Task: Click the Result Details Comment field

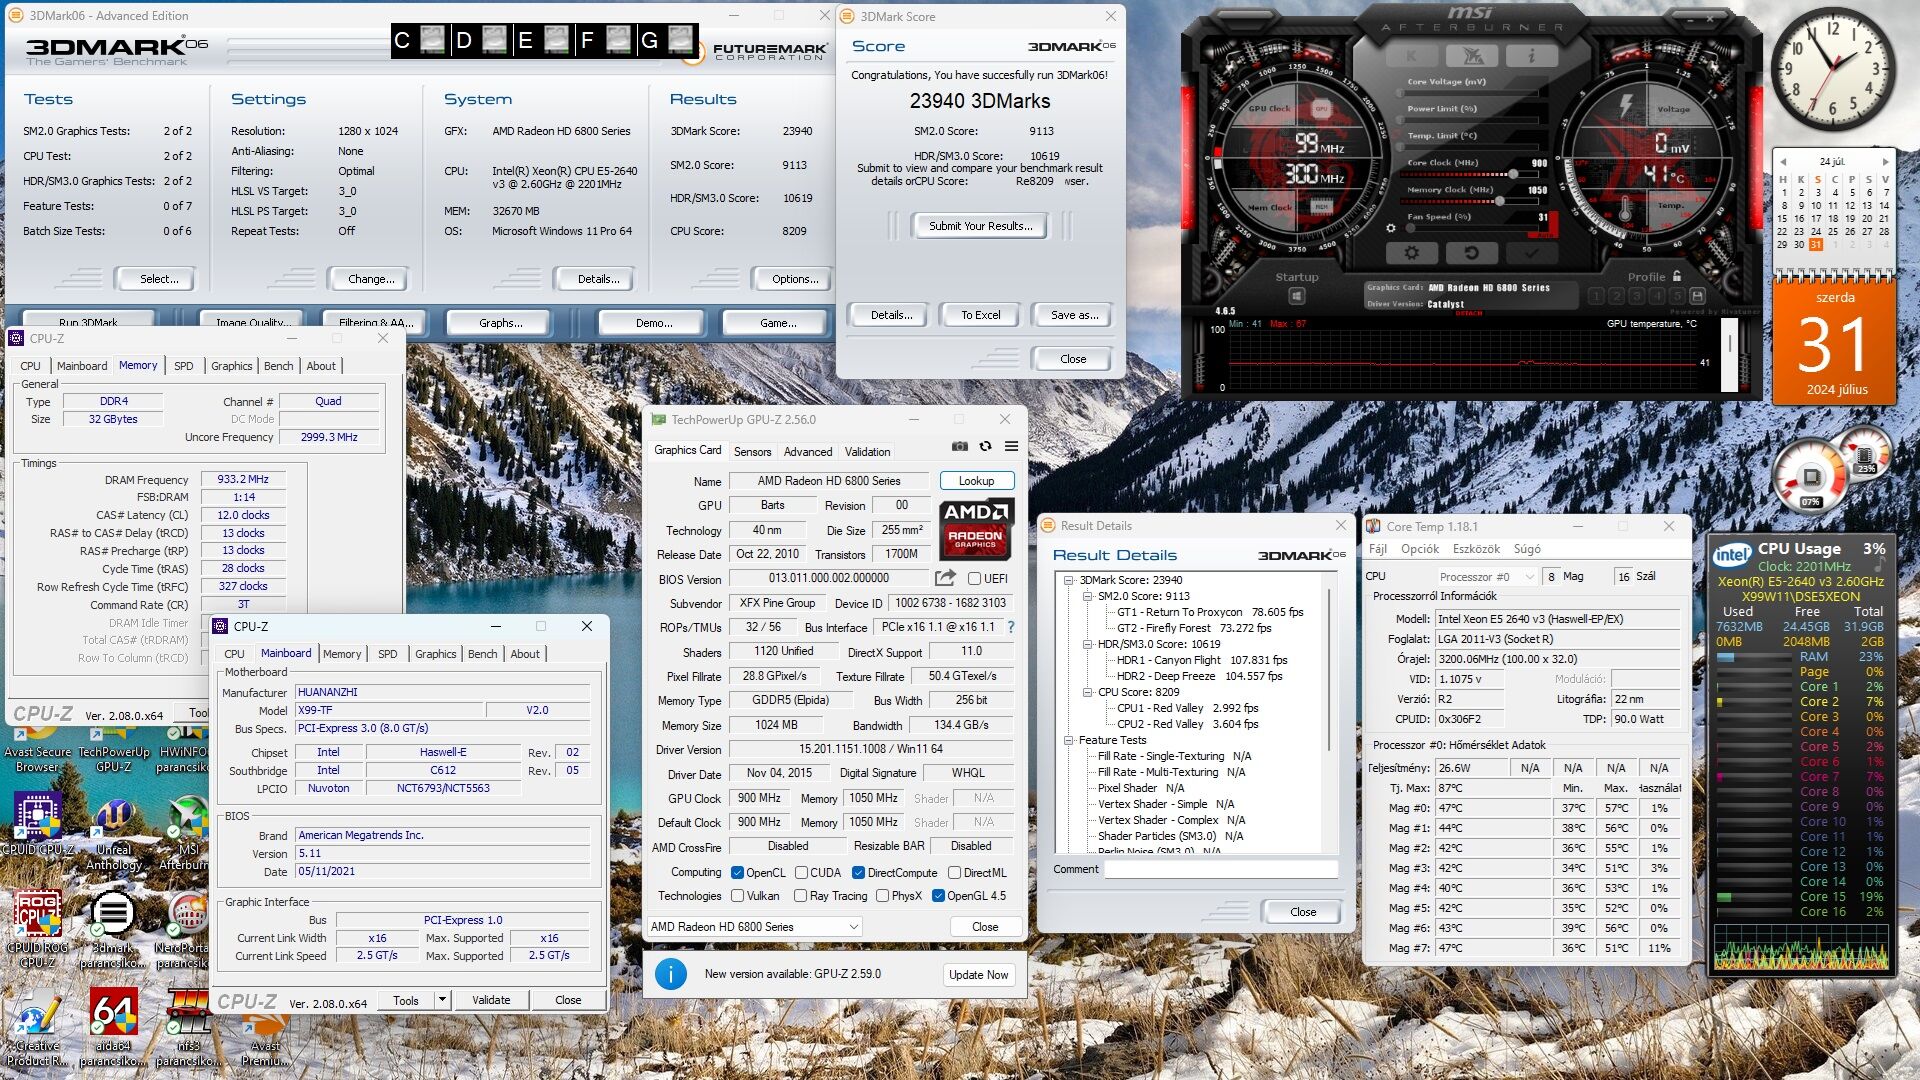Action: [1221, 869]
